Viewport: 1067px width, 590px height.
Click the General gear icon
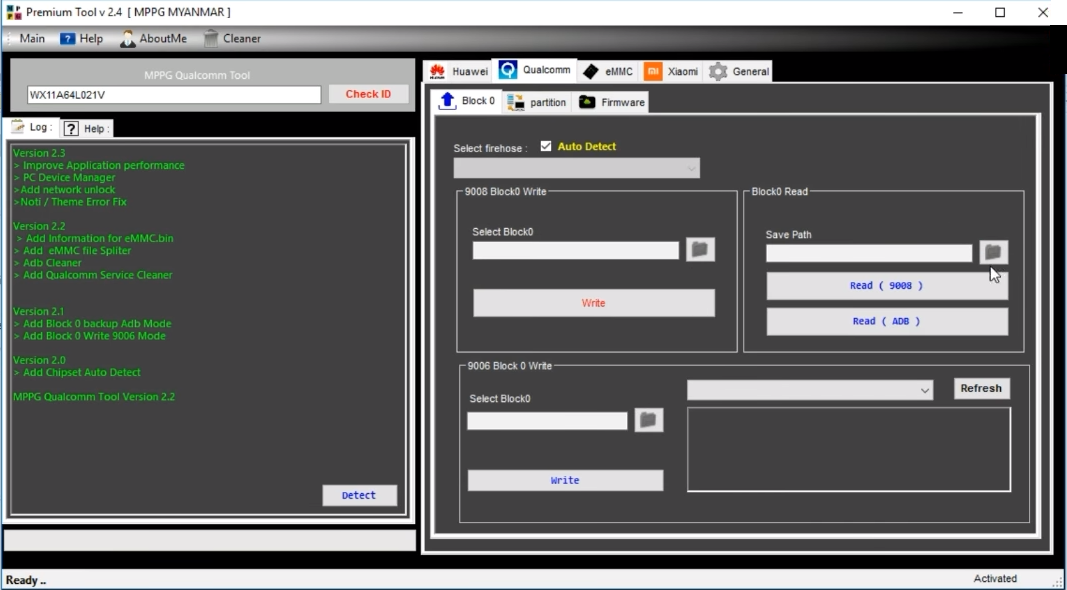[718, 71]
